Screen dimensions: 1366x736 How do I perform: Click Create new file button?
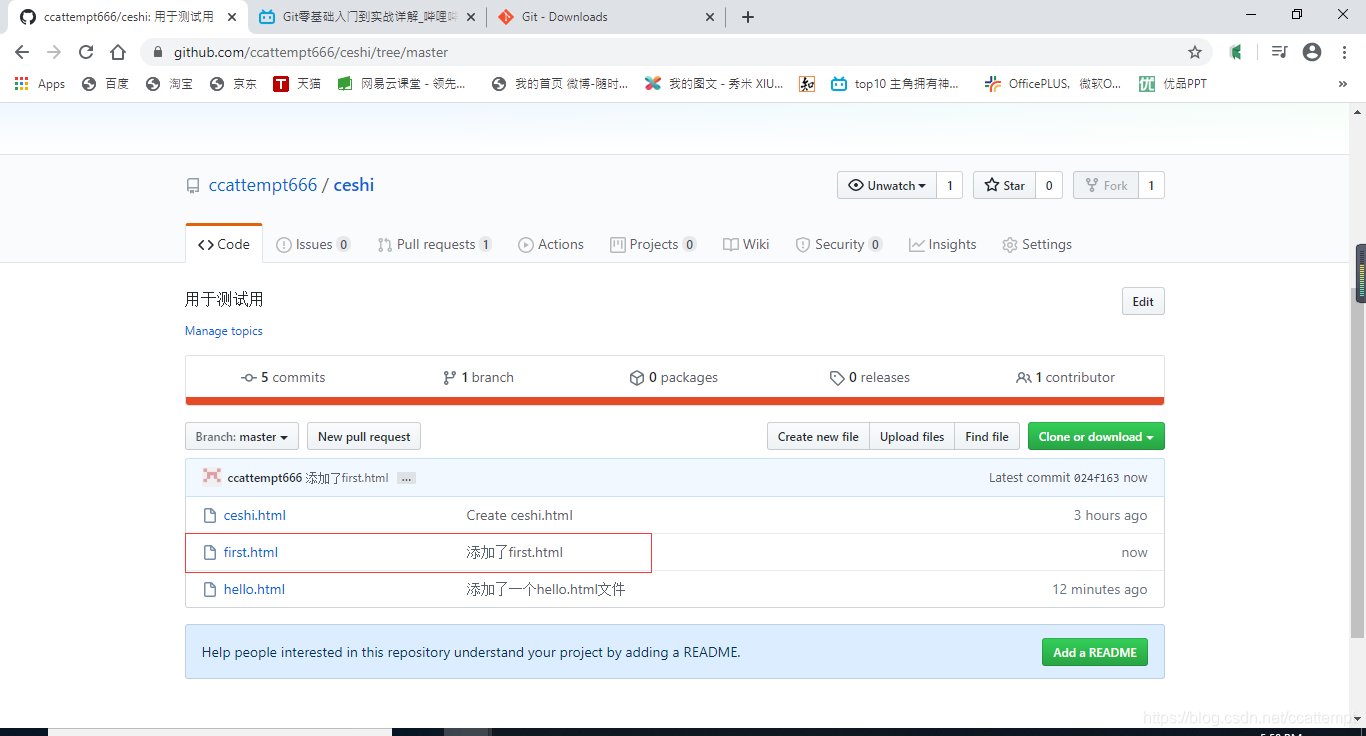[818, 437]
